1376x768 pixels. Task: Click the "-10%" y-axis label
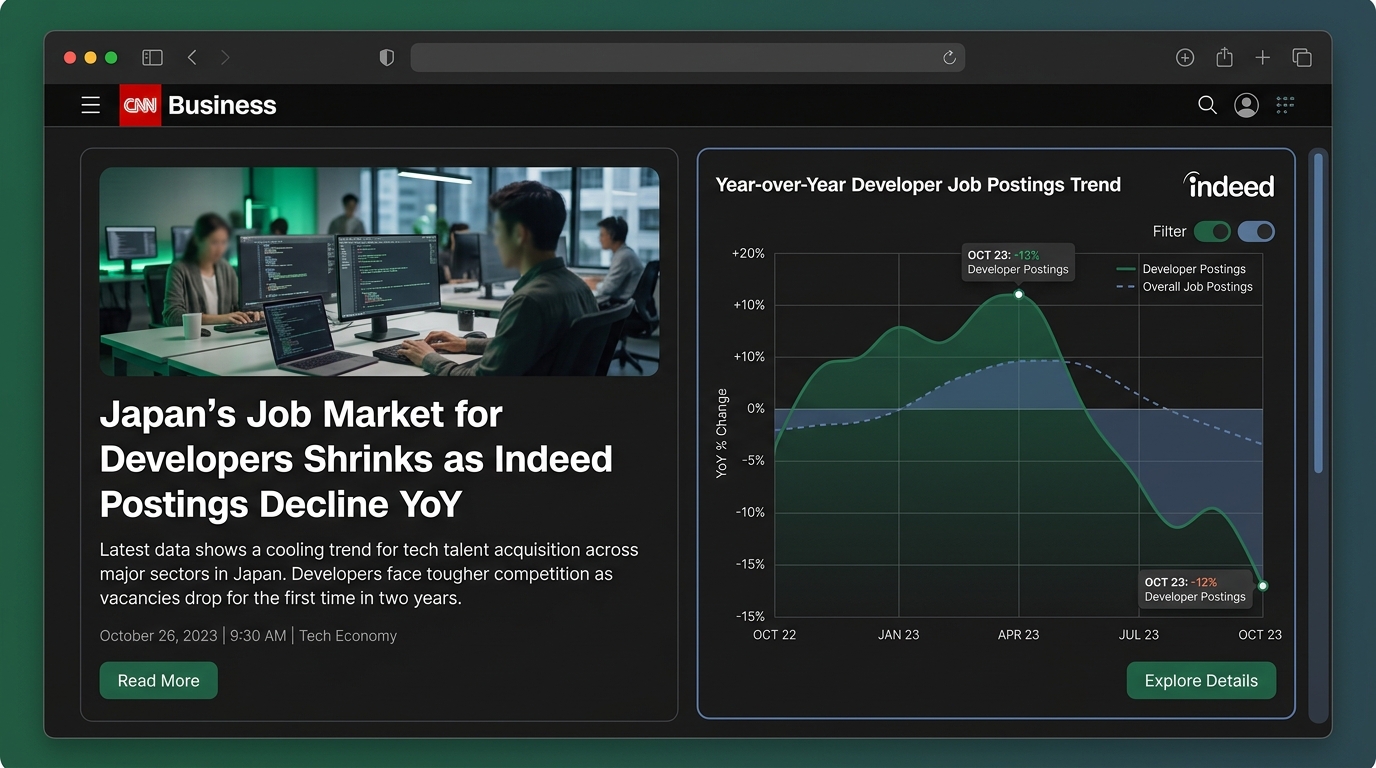click(x=748, y=513)
